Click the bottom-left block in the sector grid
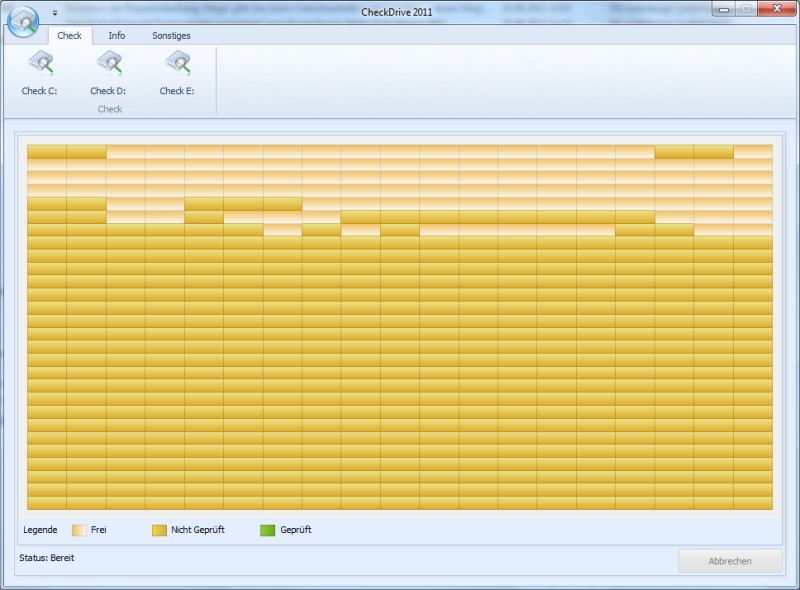The image size is (800, 590). point(46,503)
